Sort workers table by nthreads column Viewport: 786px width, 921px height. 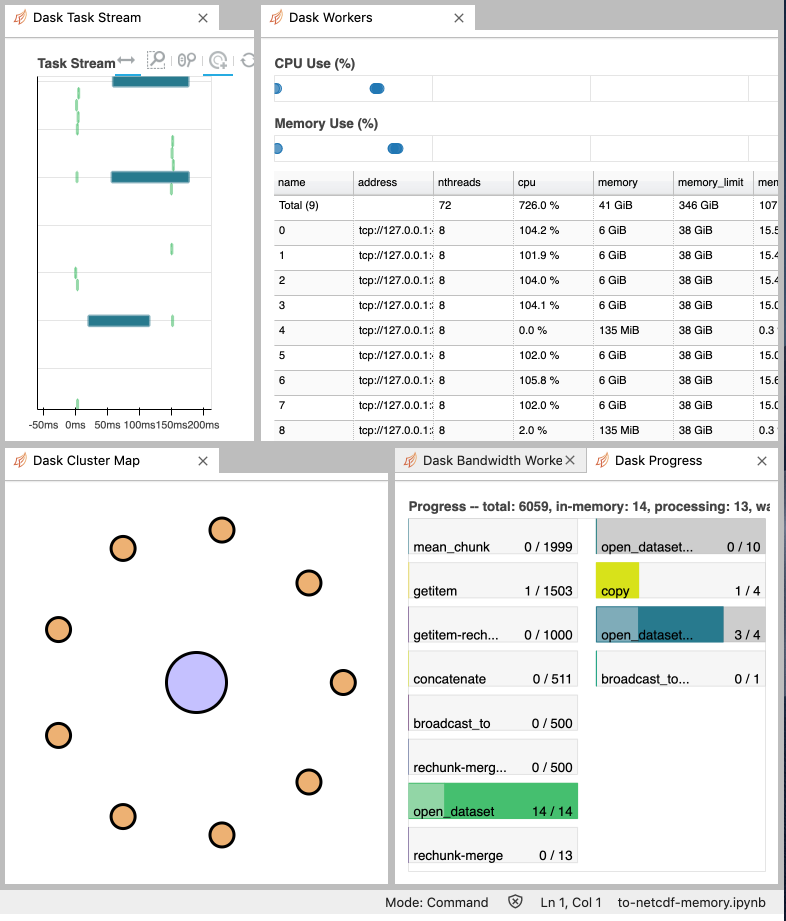[x=473, y=183]
